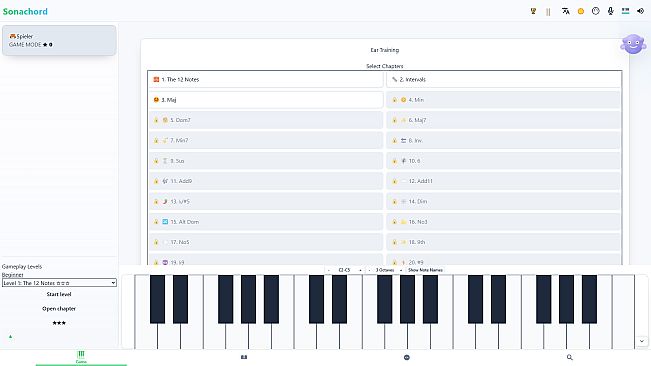This screenshot has height=366, width=651.
Task: Toggle Show Note Names
Action: click(x=425, y=270)
